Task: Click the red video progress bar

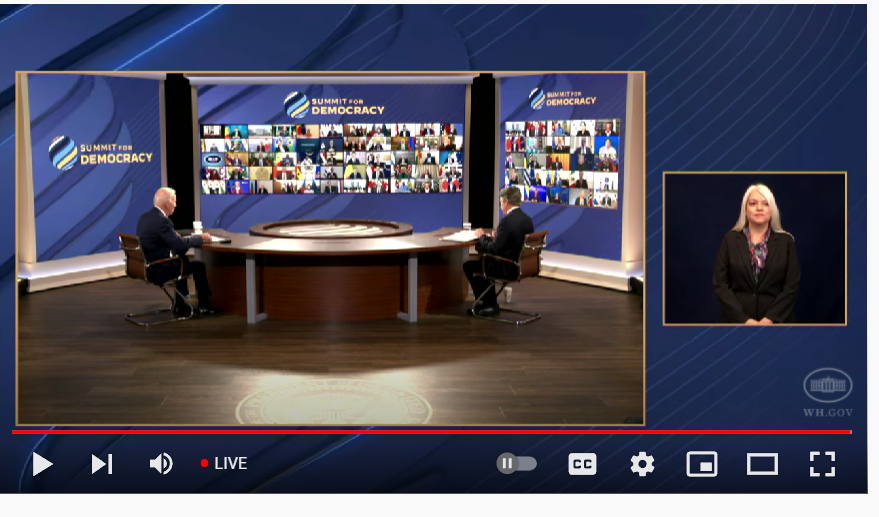Action: (x=432, y=432)
